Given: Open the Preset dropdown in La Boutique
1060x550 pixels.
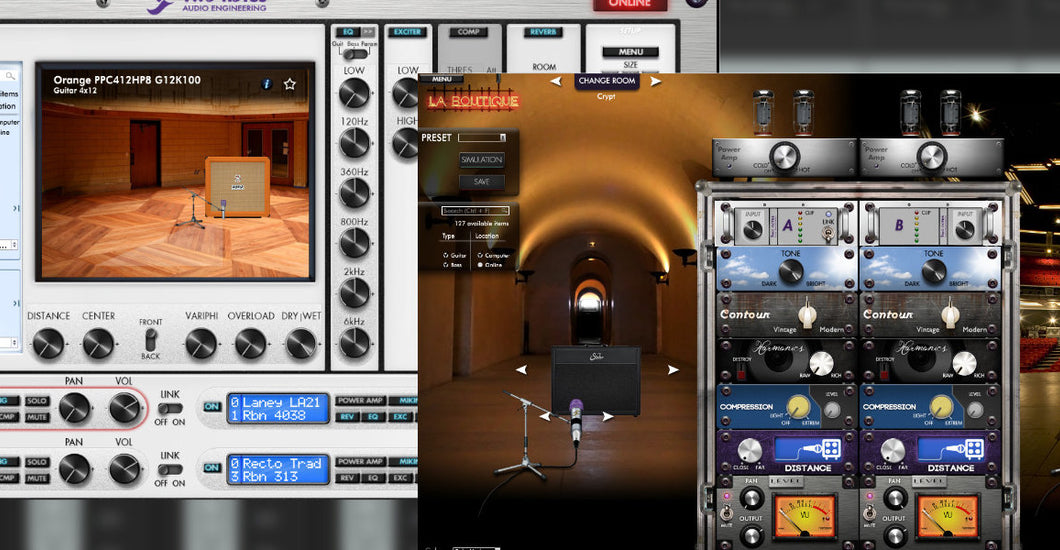Looking at the screenshot, I should coord(482,137).
